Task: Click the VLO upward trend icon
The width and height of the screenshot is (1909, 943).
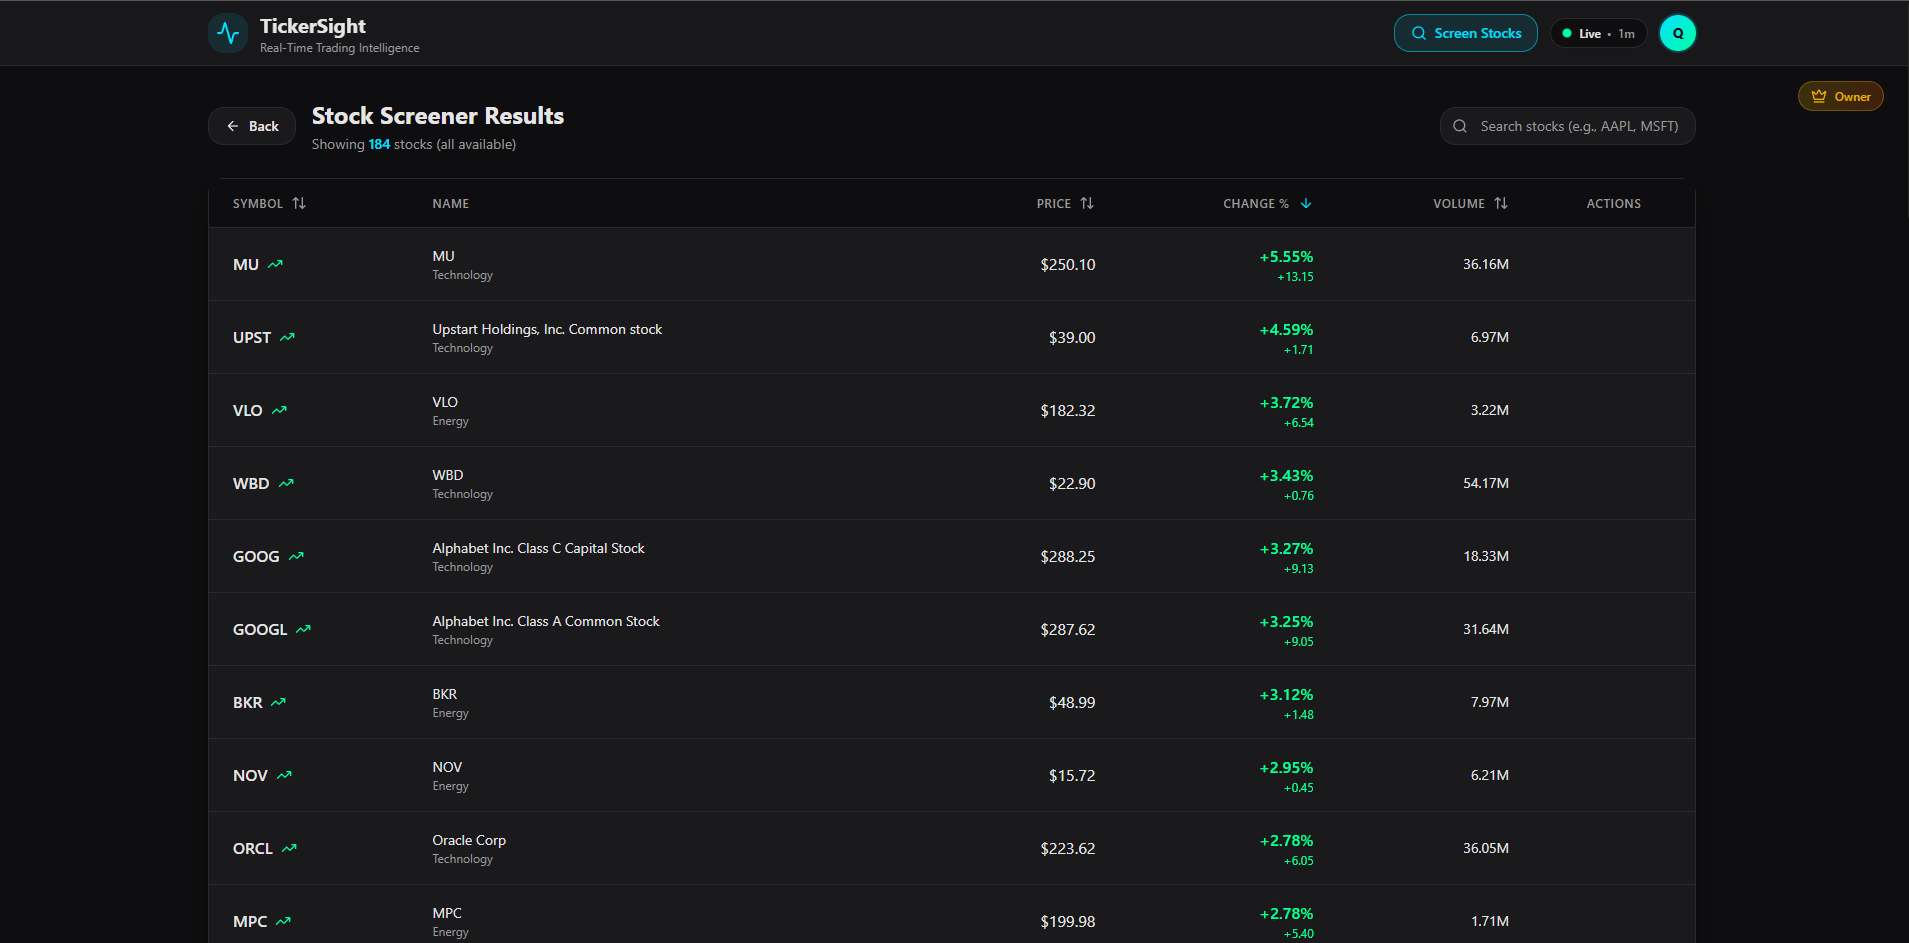Action: [x=280, y=410]
